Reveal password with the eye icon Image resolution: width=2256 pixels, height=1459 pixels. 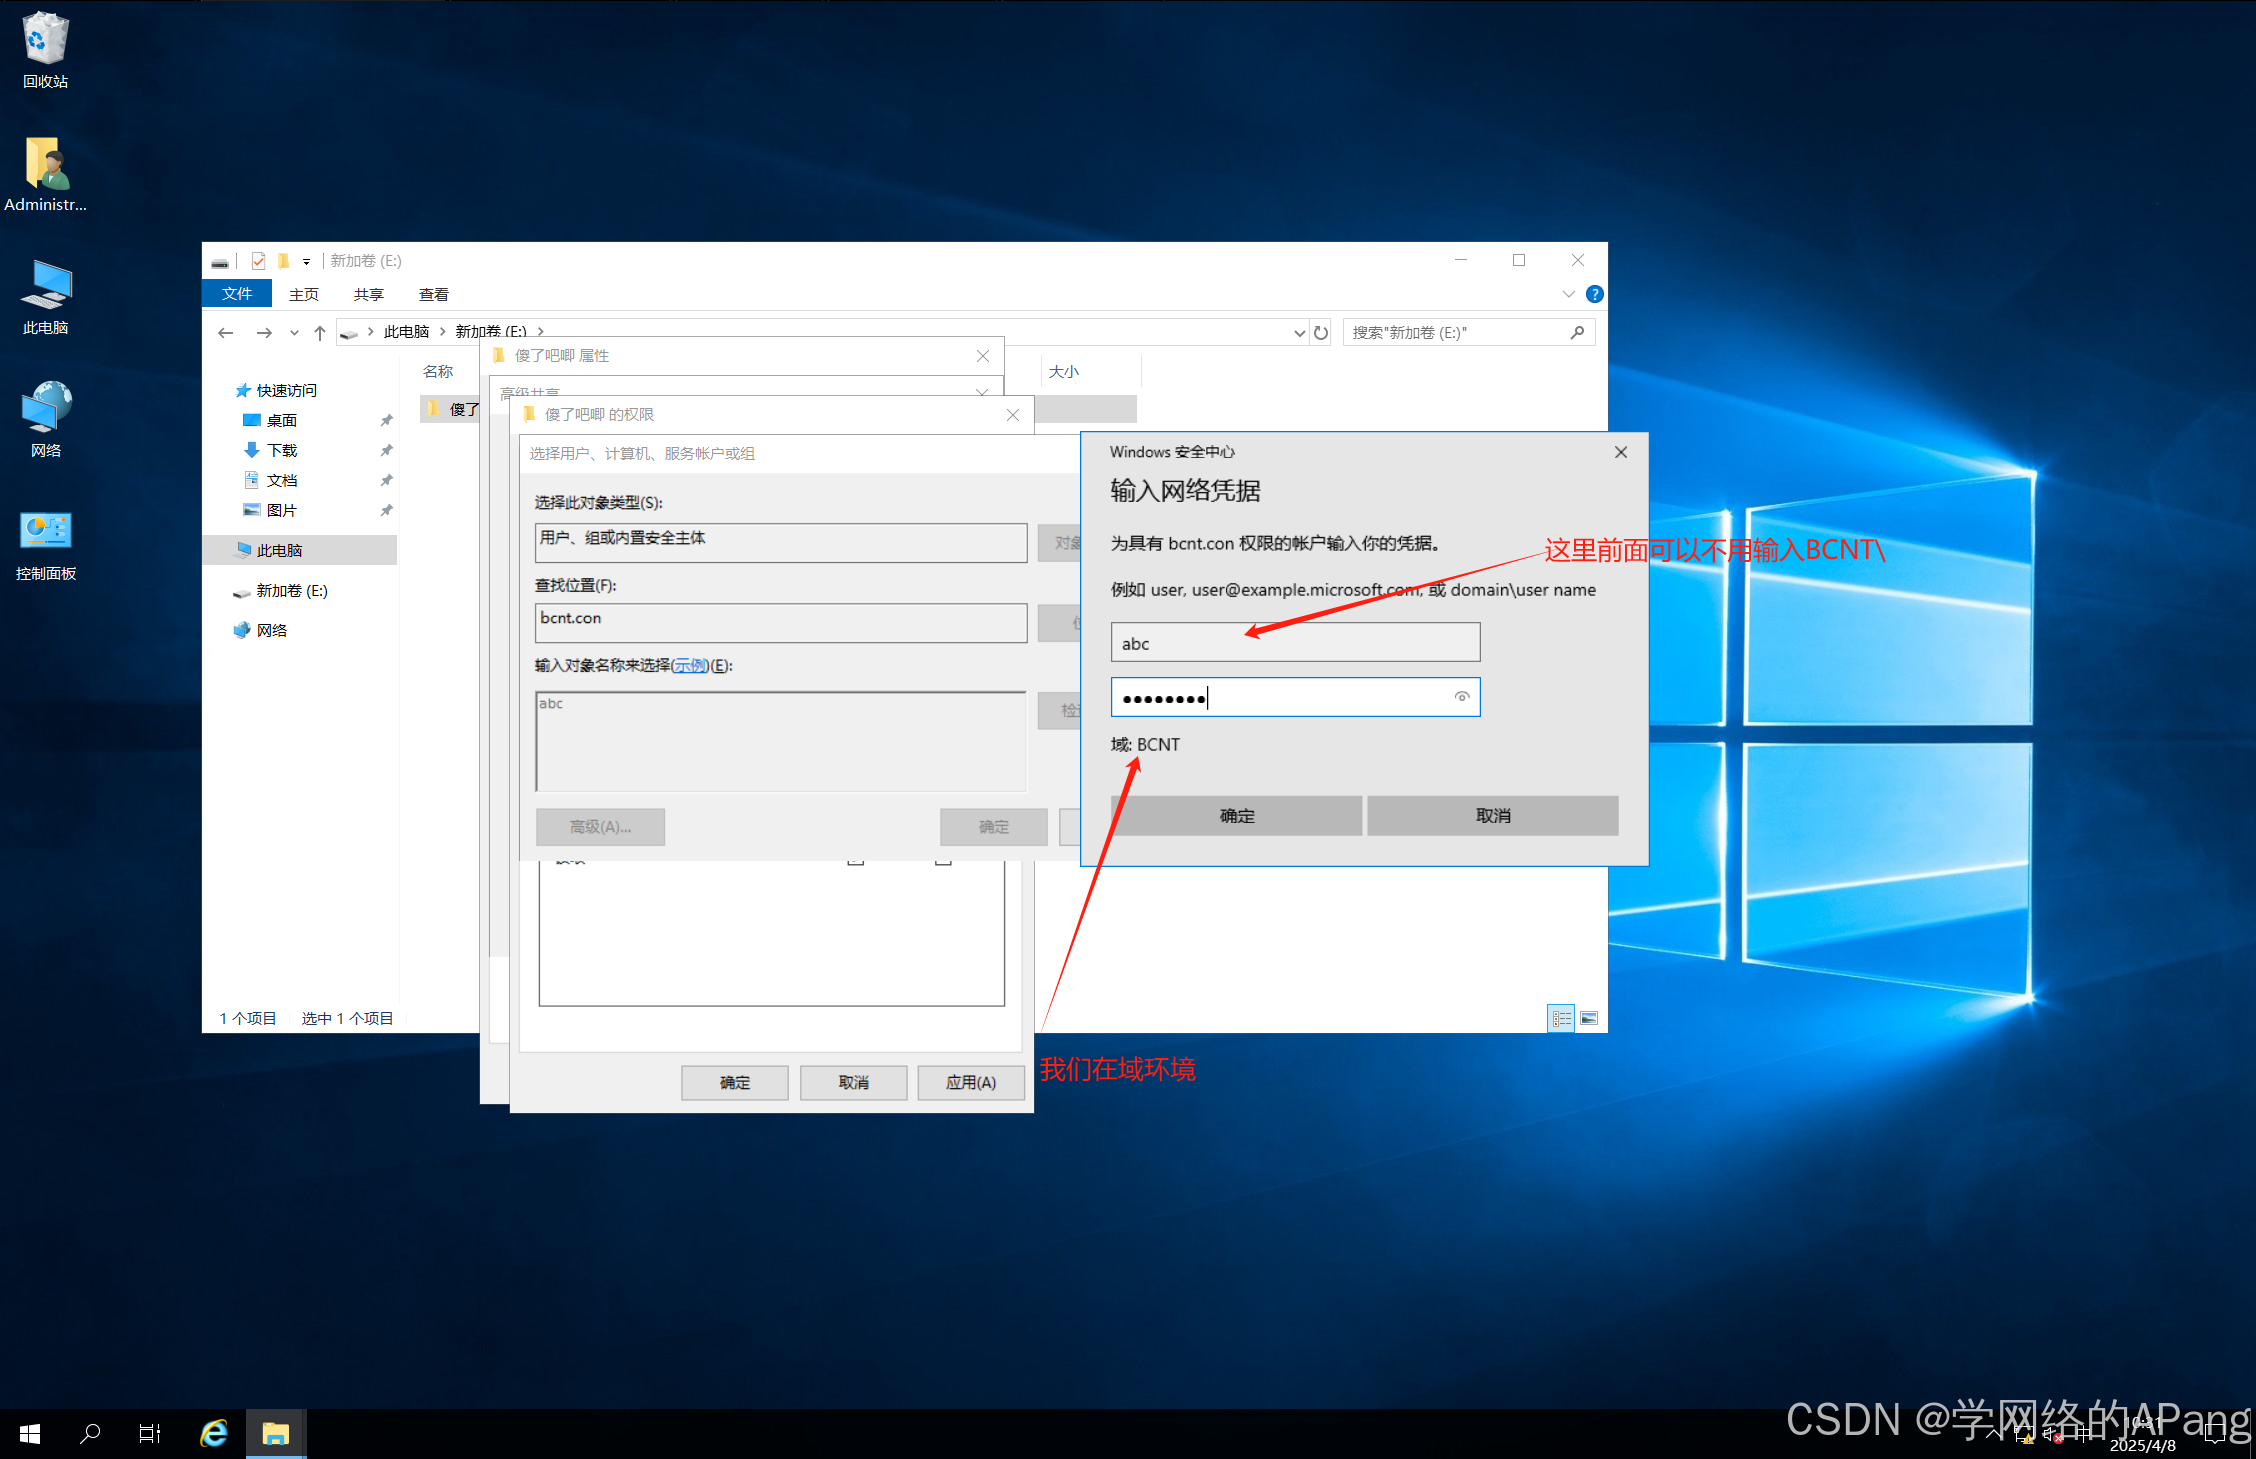1462,697
